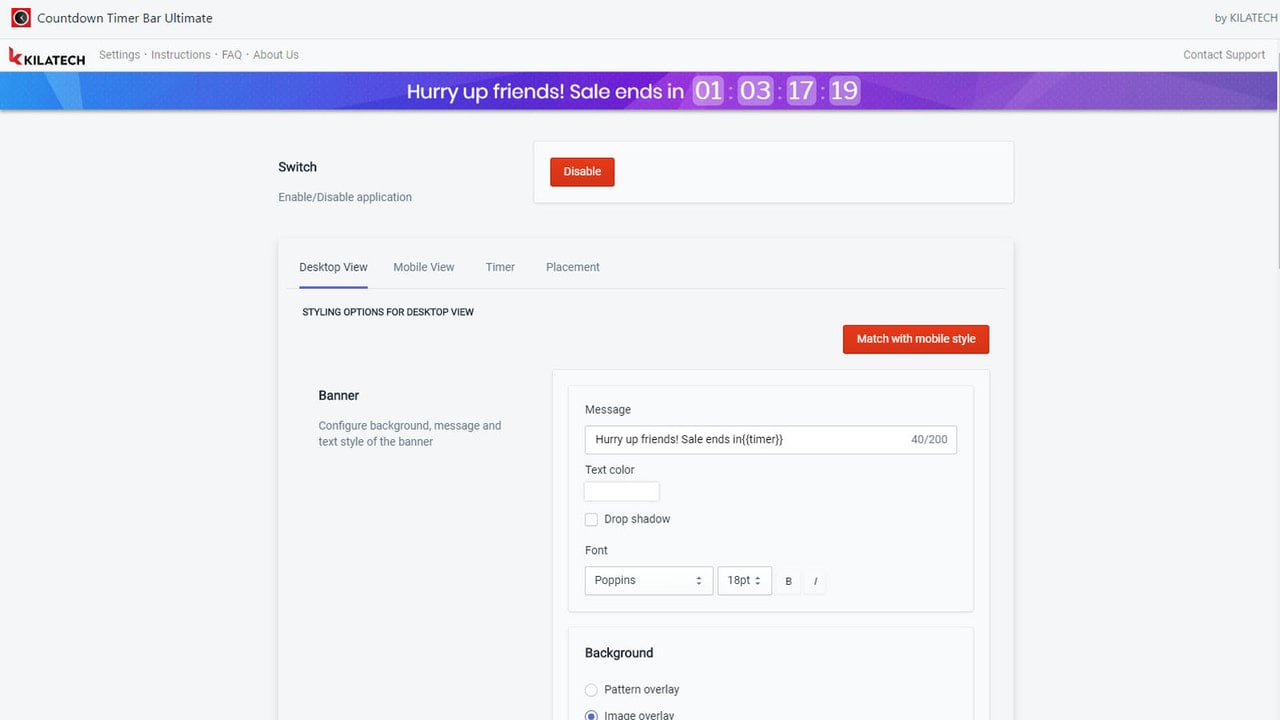Click Match with mobile style button

click(x=916, y=339)
